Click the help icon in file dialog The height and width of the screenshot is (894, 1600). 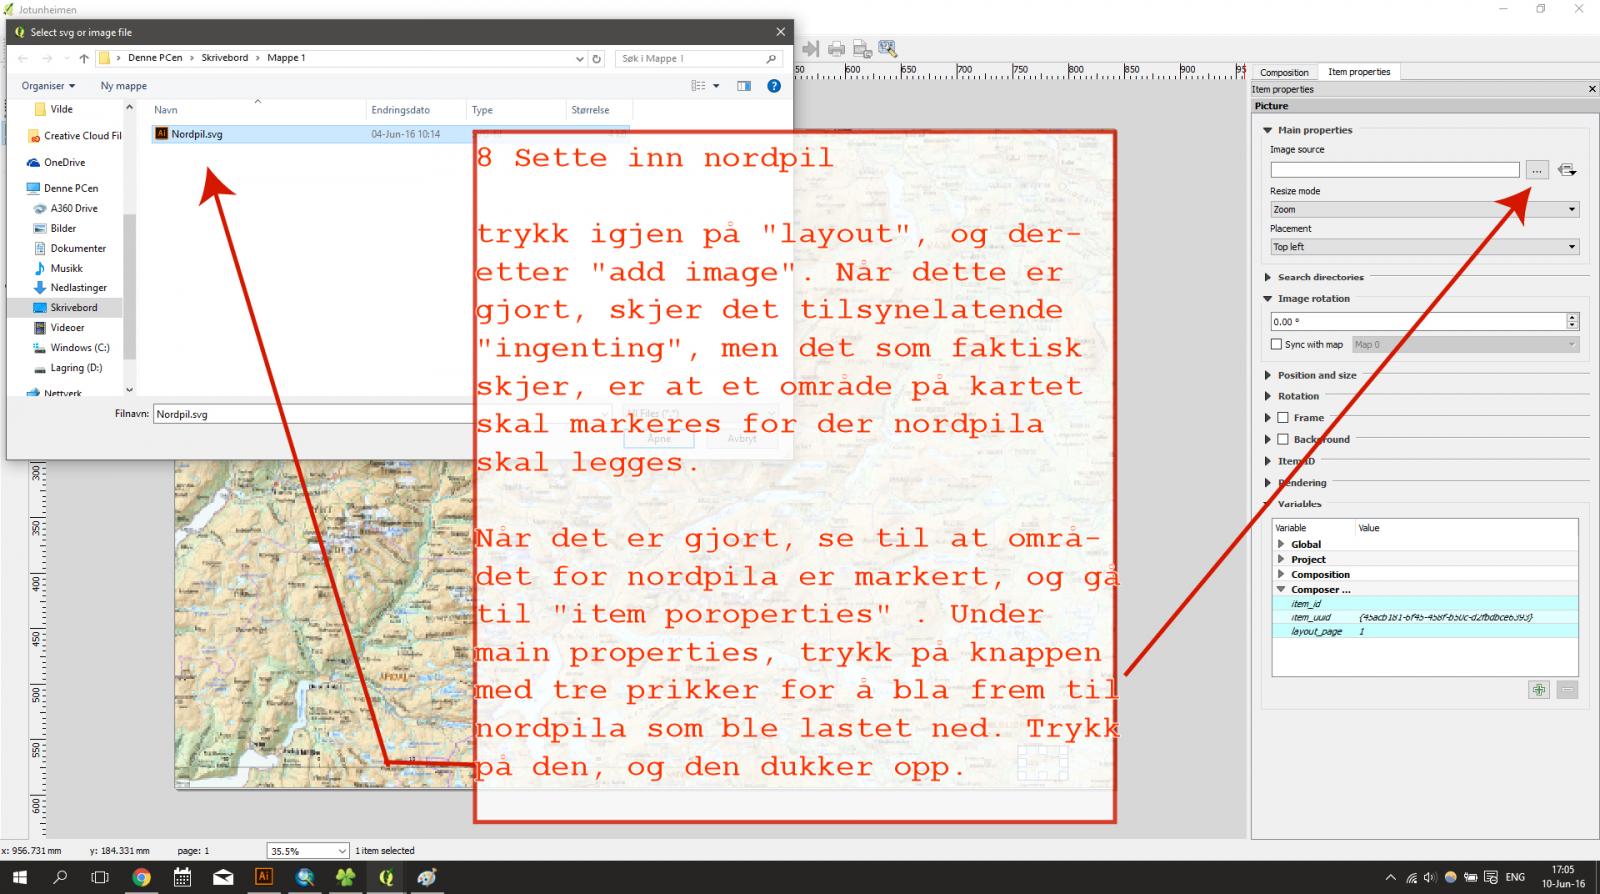coord(773,86)
